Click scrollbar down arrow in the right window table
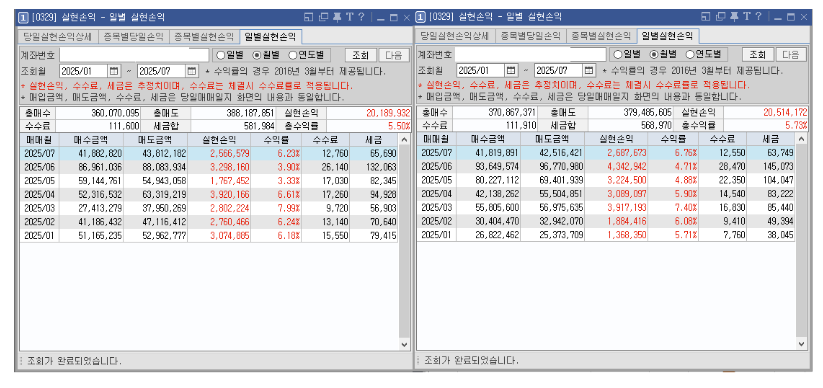The height and width of the screenshot is (388, 823). click(800, 344)
